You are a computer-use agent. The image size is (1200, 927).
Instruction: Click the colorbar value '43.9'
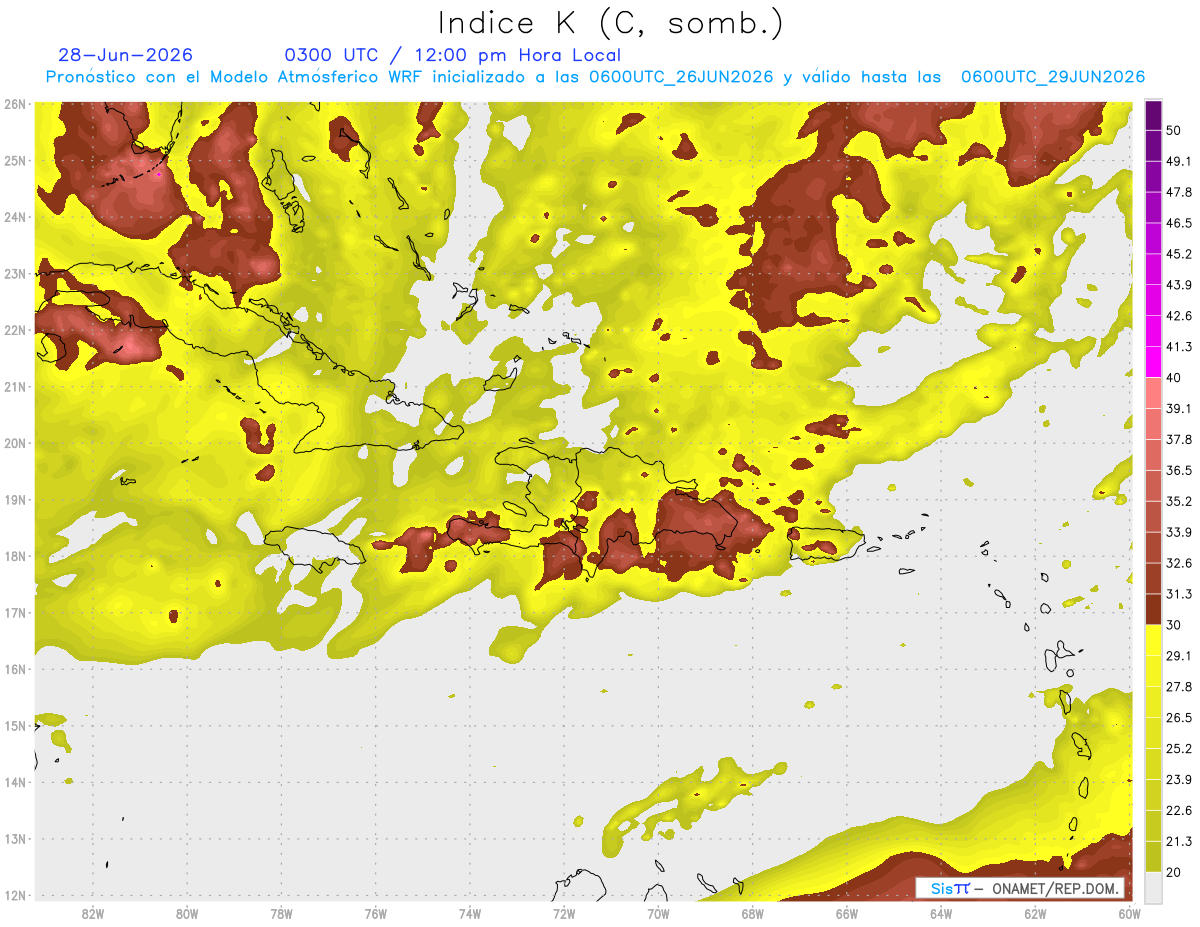point(1179,285)
